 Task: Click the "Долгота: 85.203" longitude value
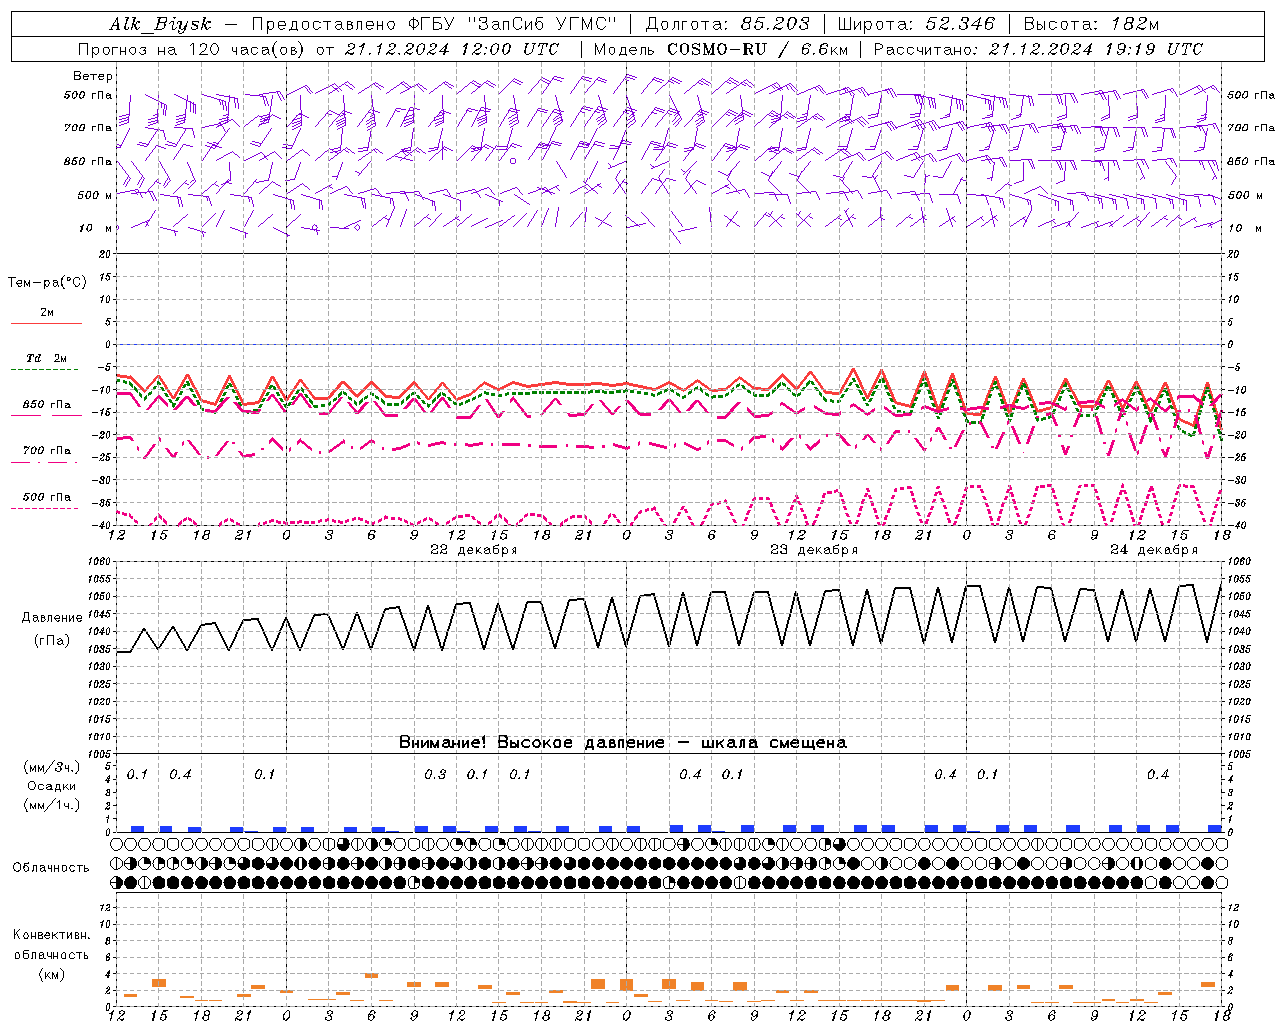[x=727, y=24]
